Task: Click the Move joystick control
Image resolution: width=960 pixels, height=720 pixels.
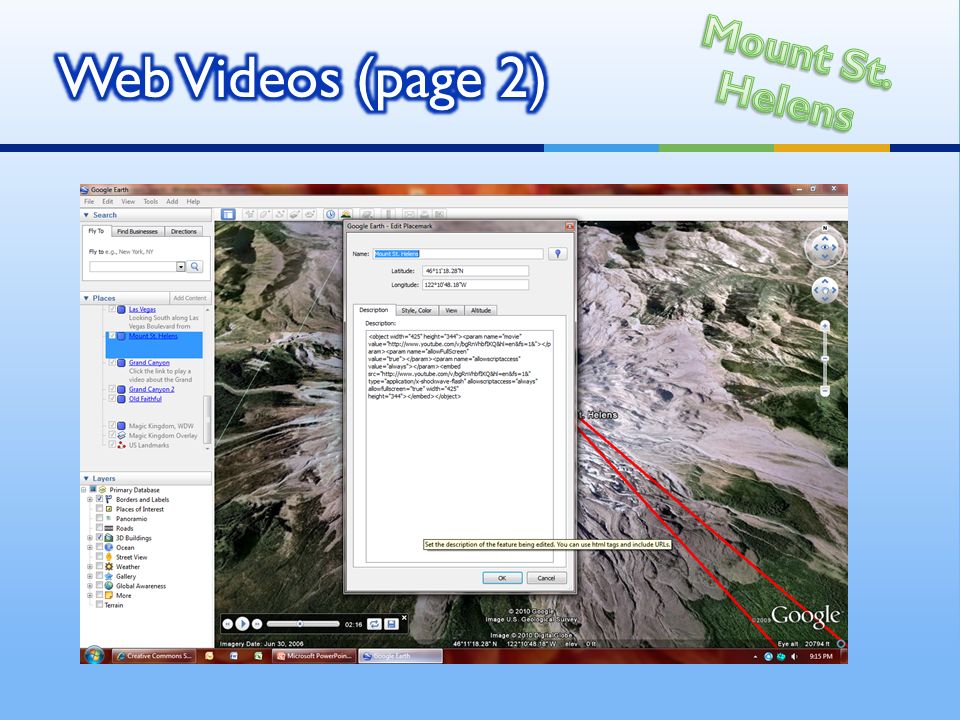Action: tap(825, 290)
